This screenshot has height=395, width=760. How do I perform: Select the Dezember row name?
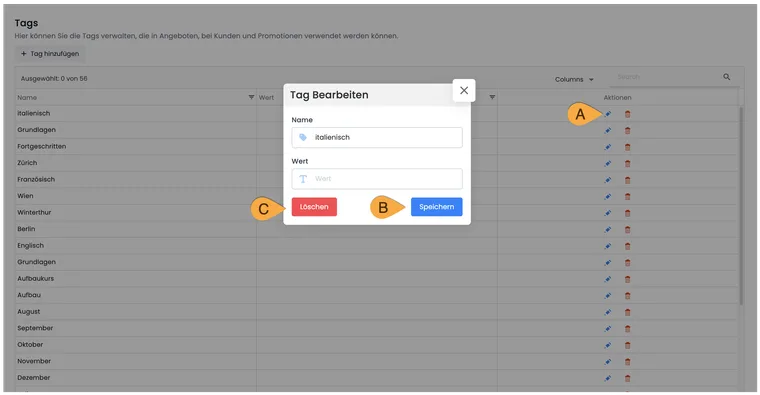point(33,378)
